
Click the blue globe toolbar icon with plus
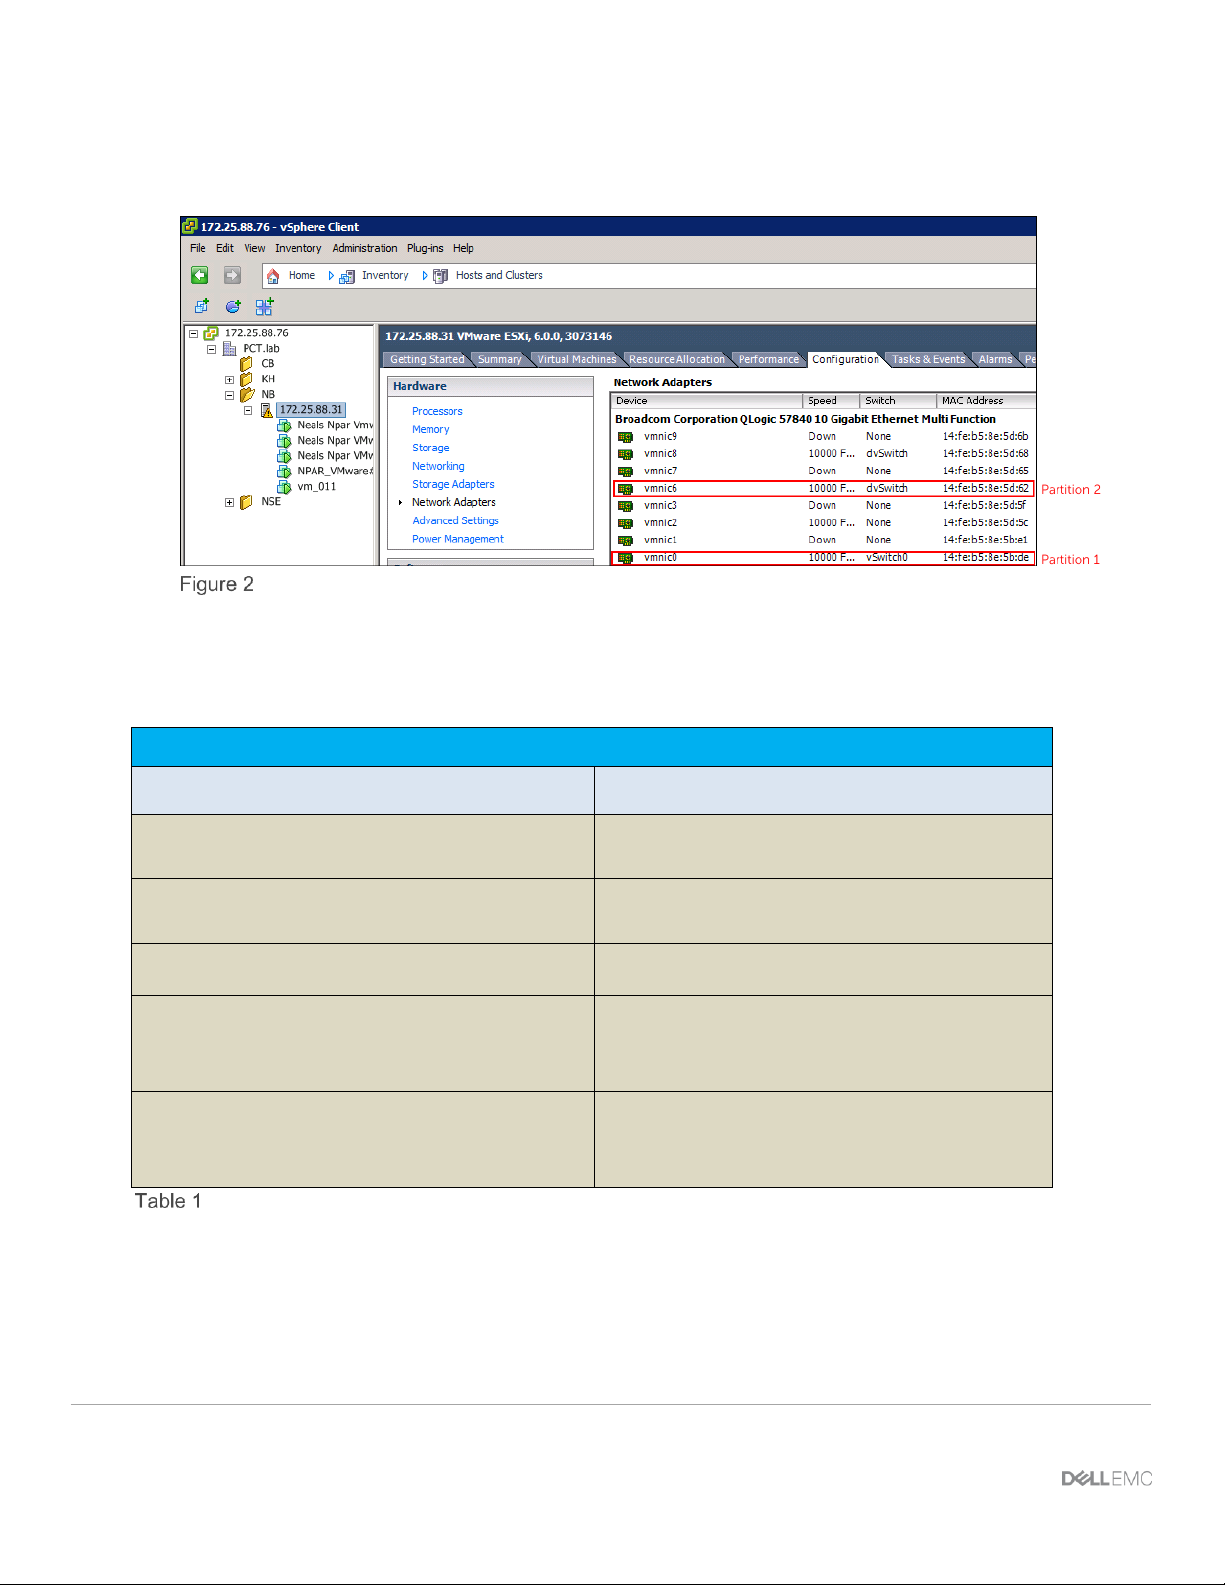click(x=233, y=306)
